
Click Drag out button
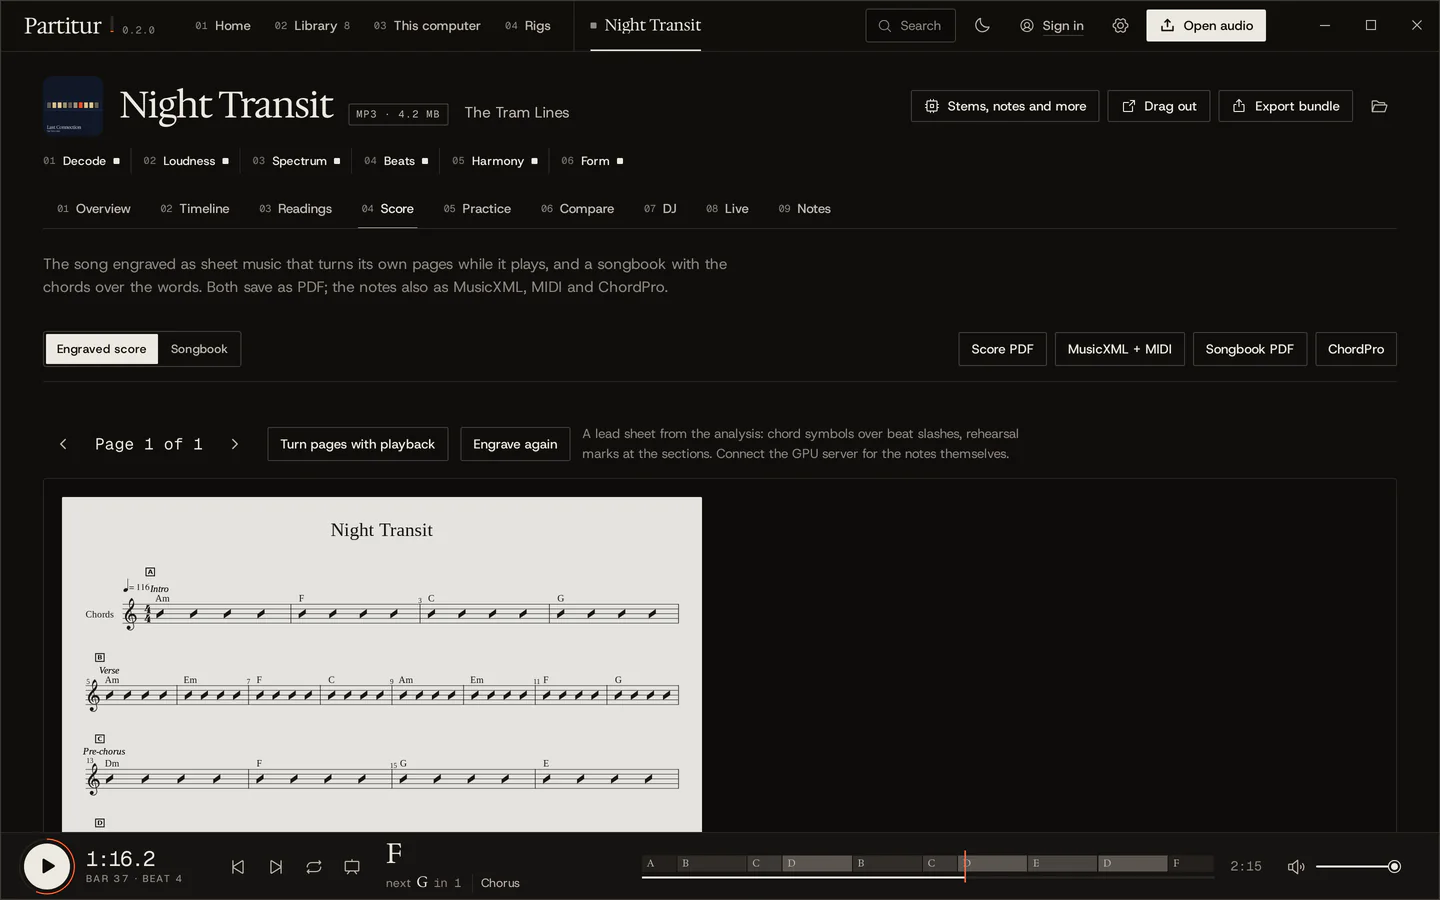coord(1159,106)
